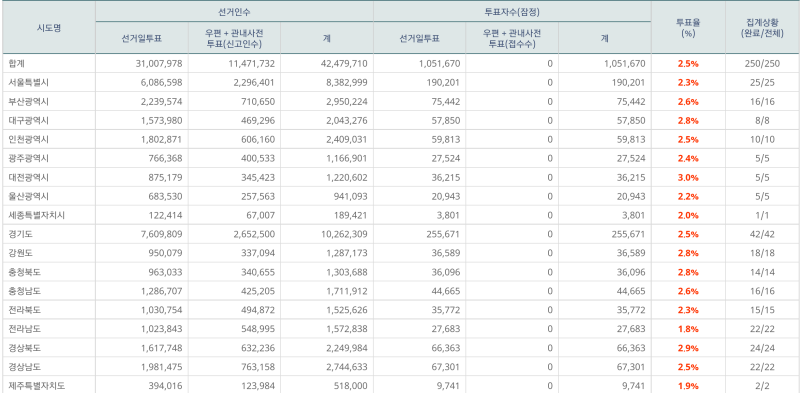Select the 대전광역시 row label

(x=29, y=178)
